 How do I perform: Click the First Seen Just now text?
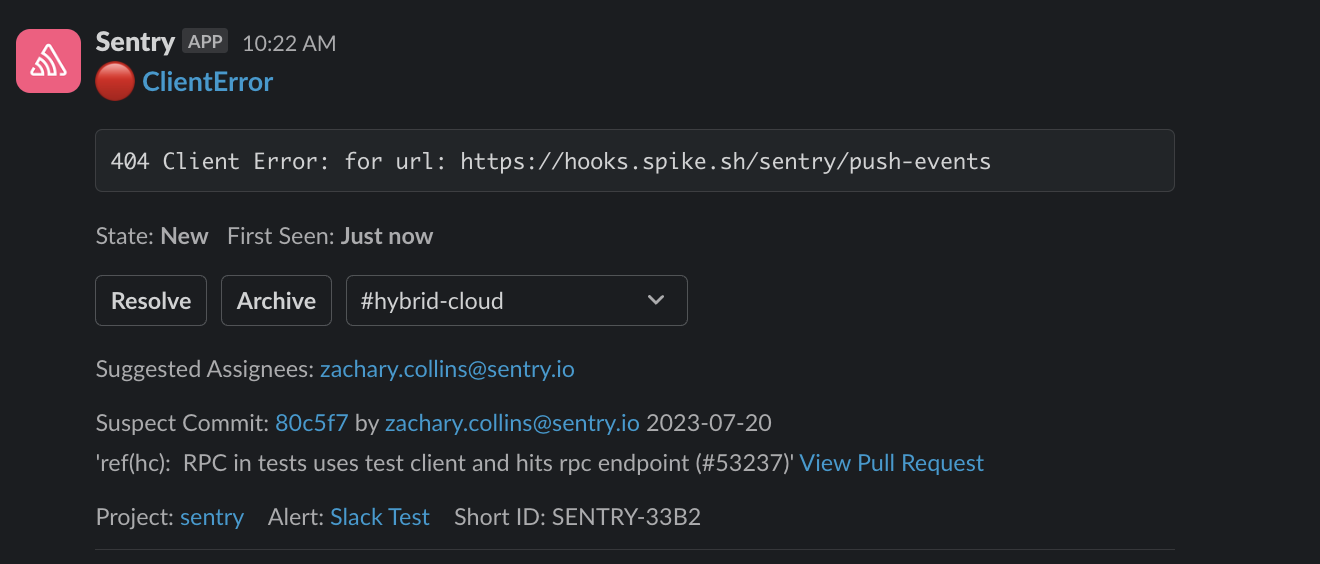point(330,236)
